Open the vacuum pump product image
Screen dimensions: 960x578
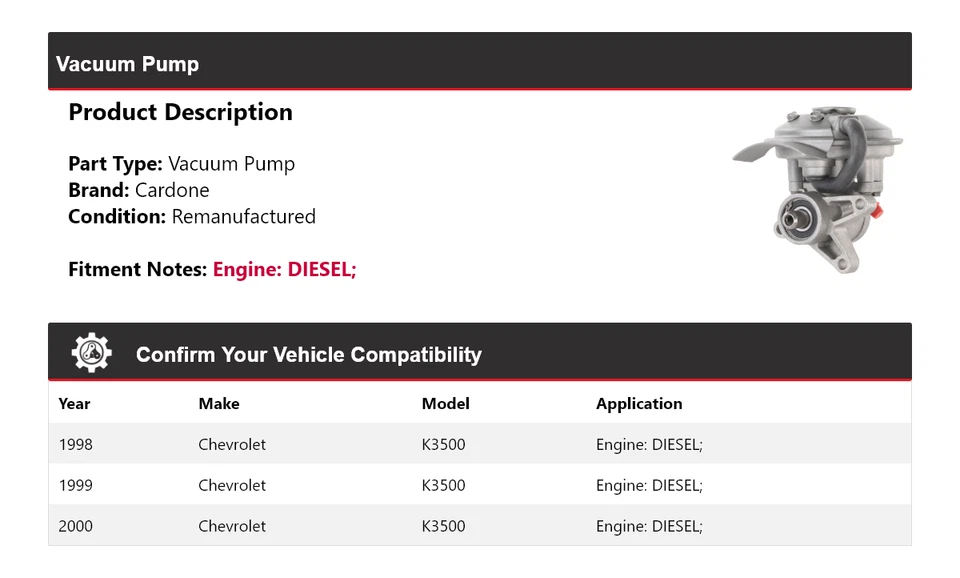(x=817, y=190)
